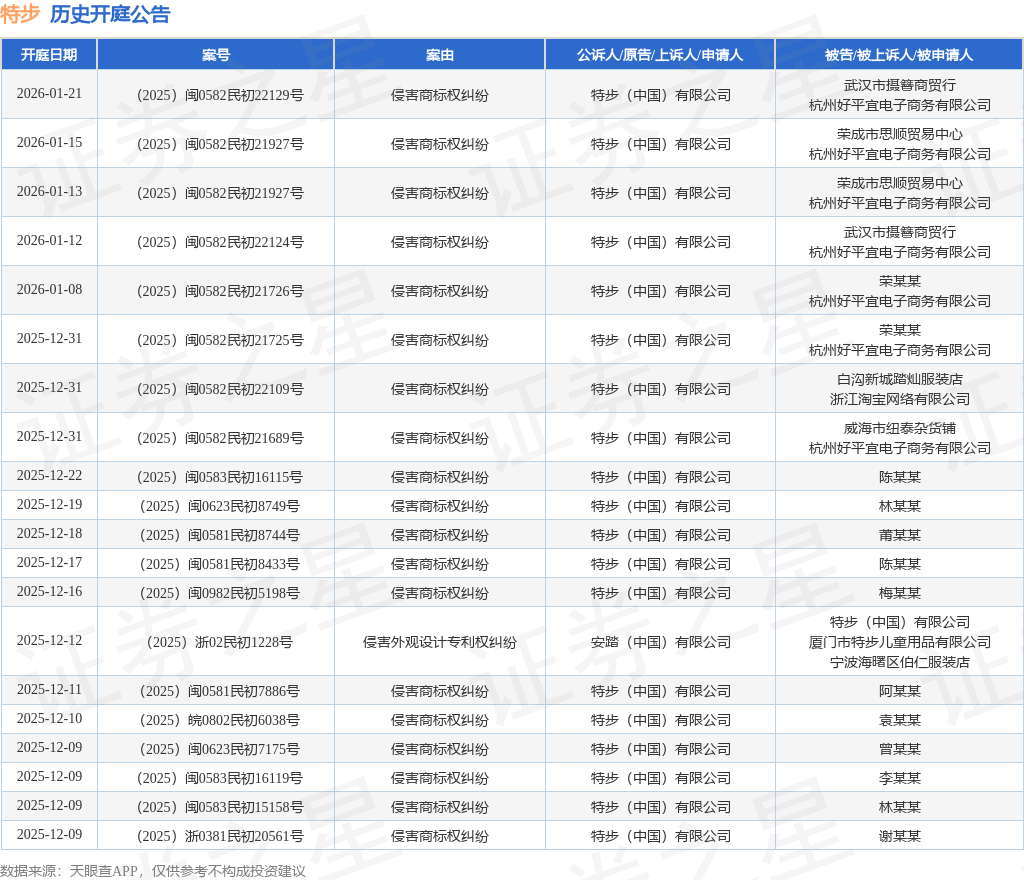Select the 案号 column header
Image resolution: width=1024 pixels, height=880 pixels.
[216, 55]
